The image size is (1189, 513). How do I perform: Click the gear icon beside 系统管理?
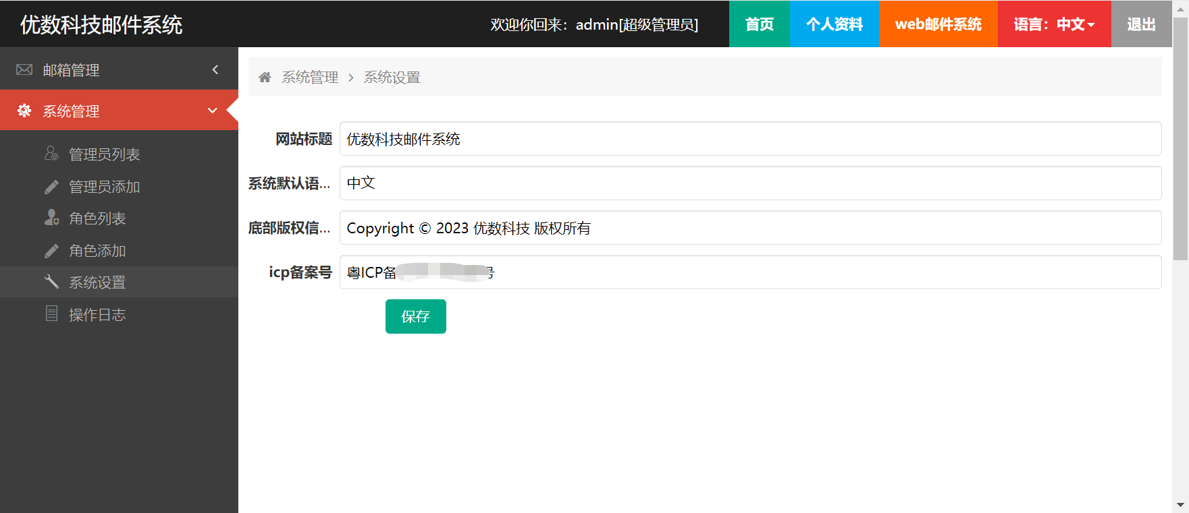(x=24, y=111)
